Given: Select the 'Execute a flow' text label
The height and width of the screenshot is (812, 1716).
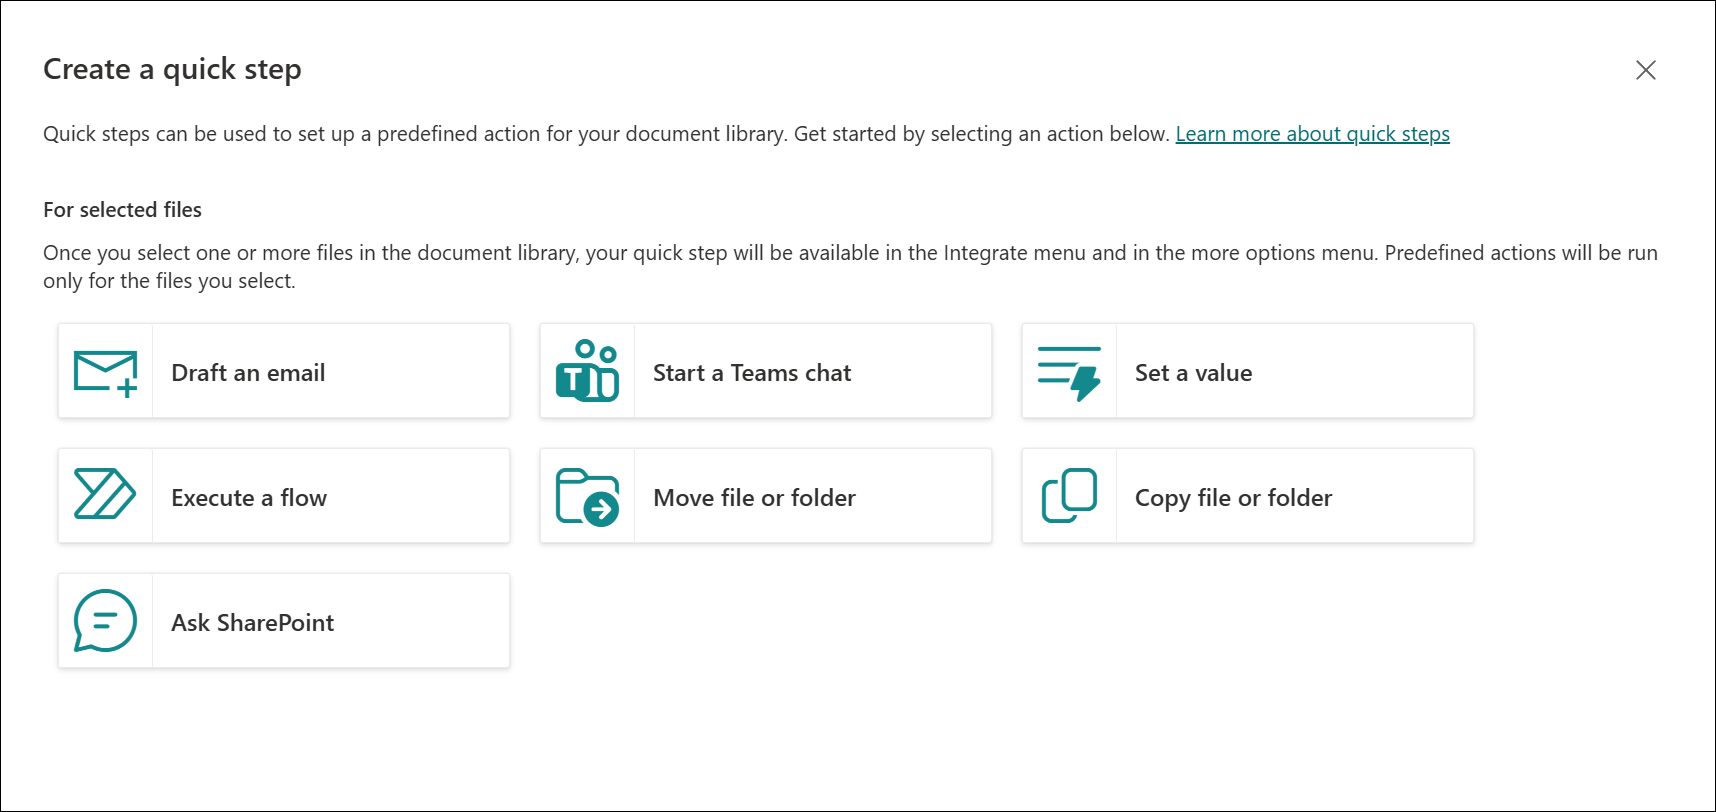Looking at the screenshot, I should click(249, 498).
